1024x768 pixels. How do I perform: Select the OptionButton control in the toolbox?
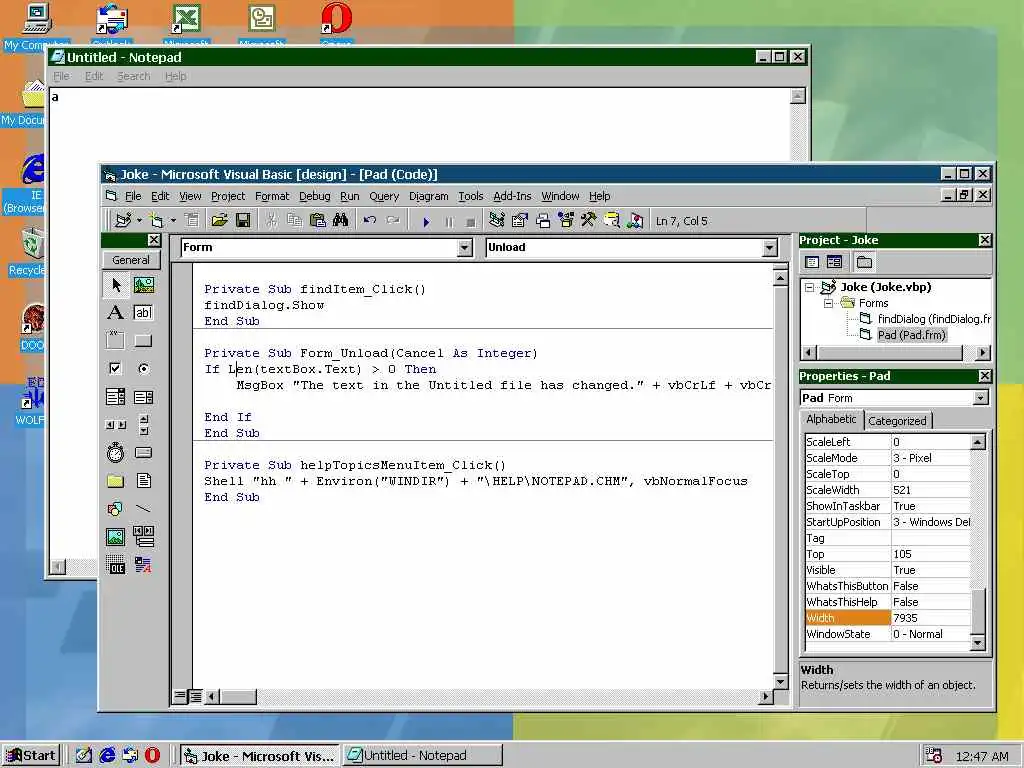[144, 368]
